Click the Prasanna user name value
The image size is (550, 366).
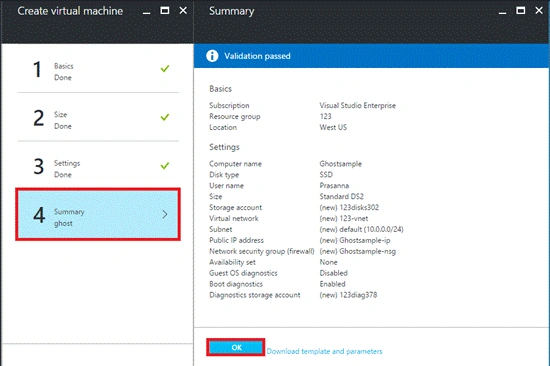(334, 185)
